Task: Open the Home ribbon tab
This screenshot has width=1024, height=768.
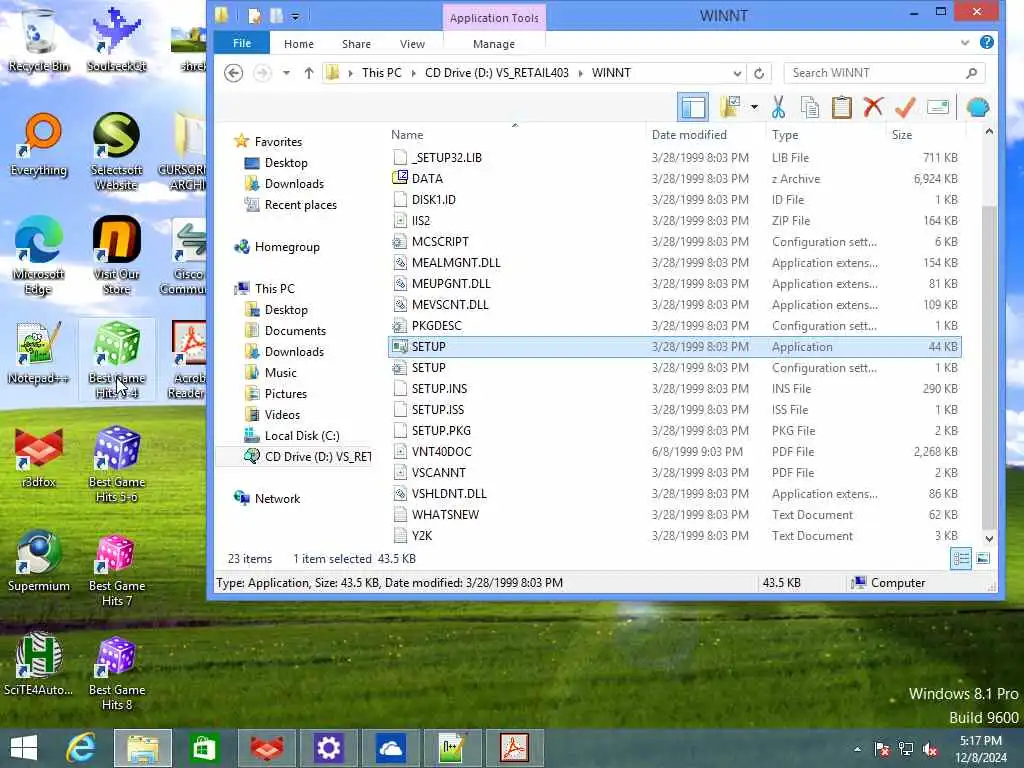Action: point(298,44)
